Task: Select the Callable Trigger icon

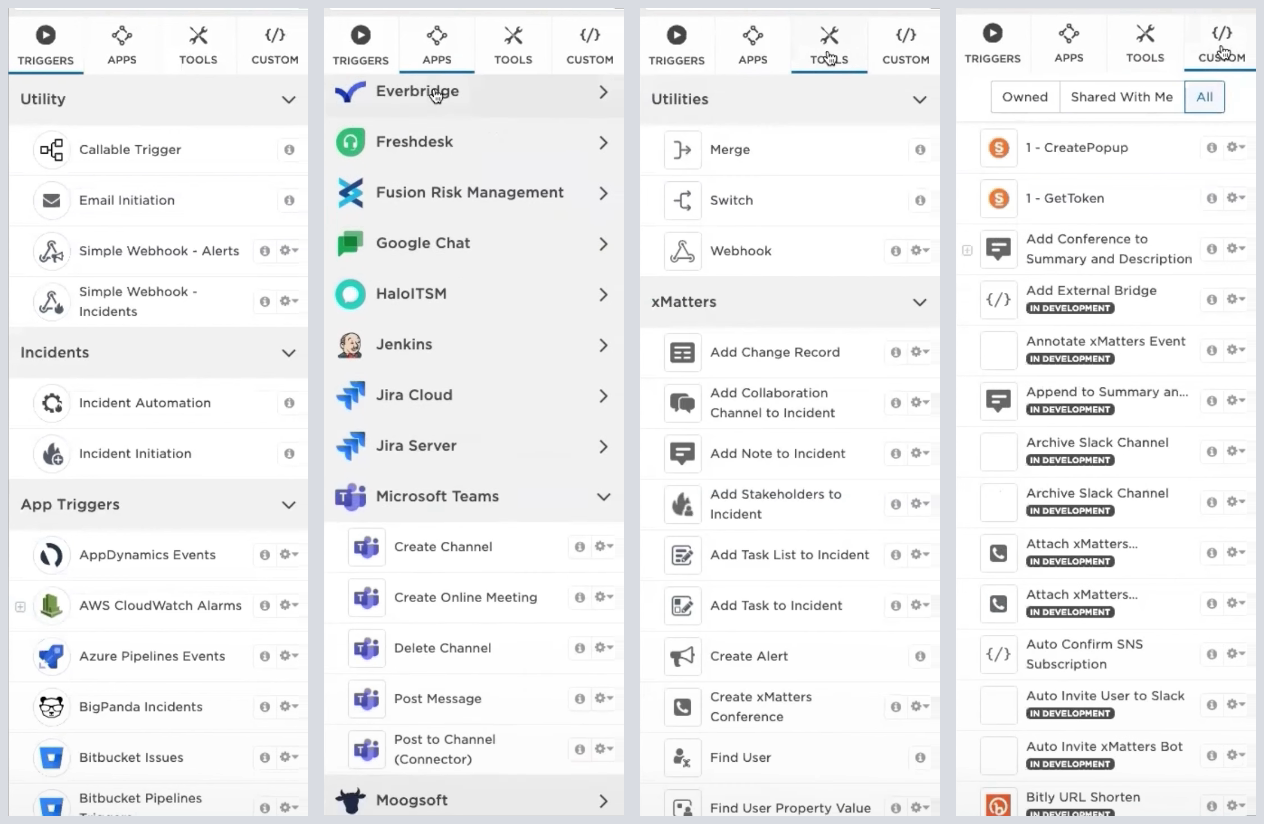Action: [51, 150]
